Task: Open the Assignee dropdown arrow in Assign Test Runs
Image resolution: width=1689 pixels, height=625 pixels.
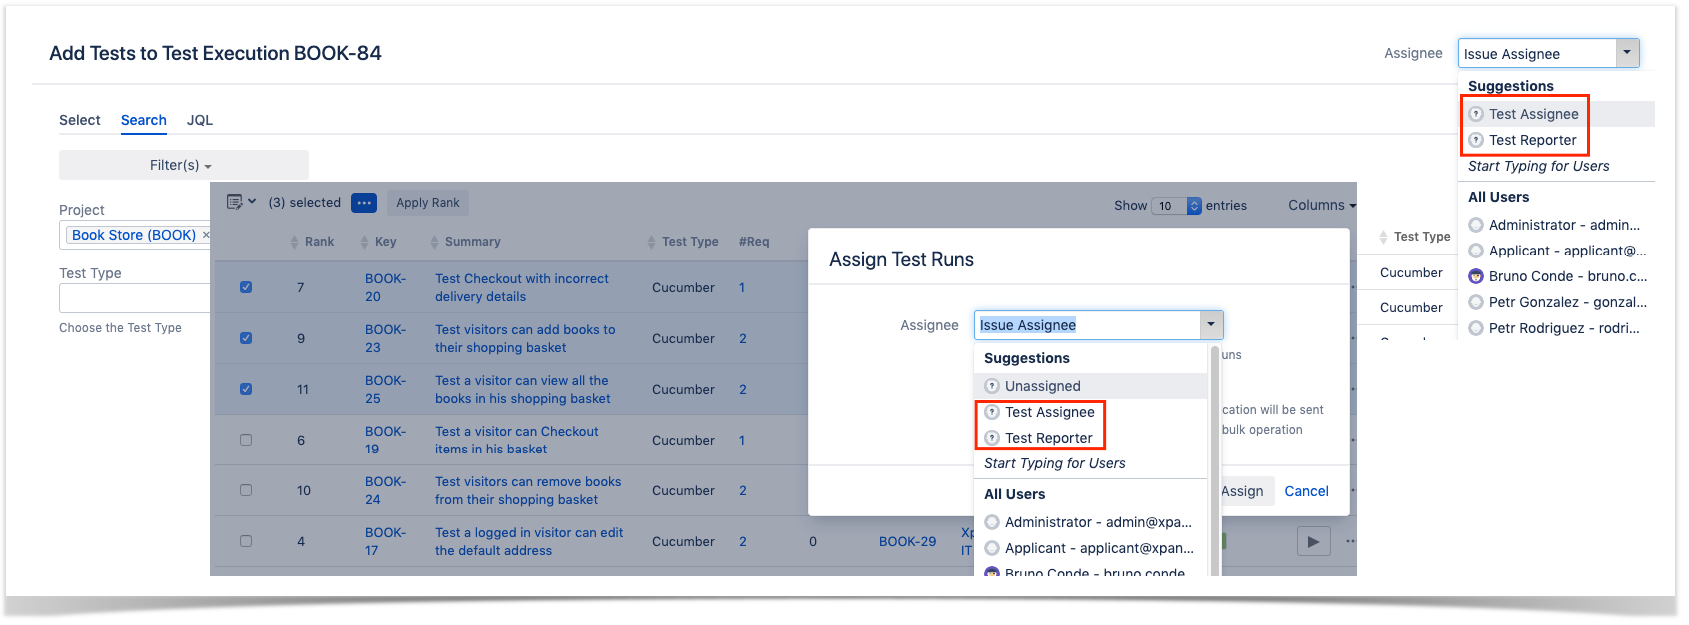Action: pyautogui.click(x=1211, y=325)
